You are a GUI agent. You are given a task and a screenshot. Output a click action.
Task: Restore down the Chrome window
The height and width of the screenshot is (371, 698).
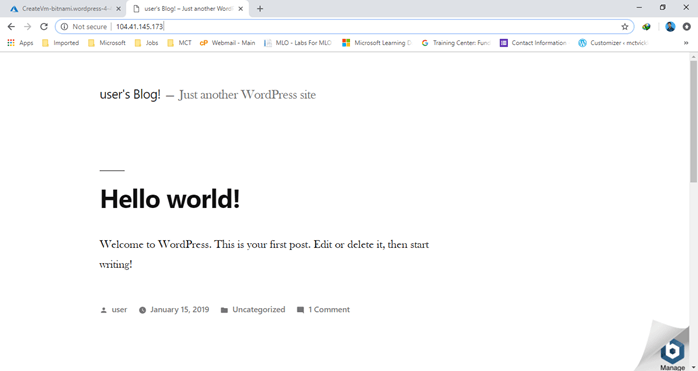(x=662, y=8)
